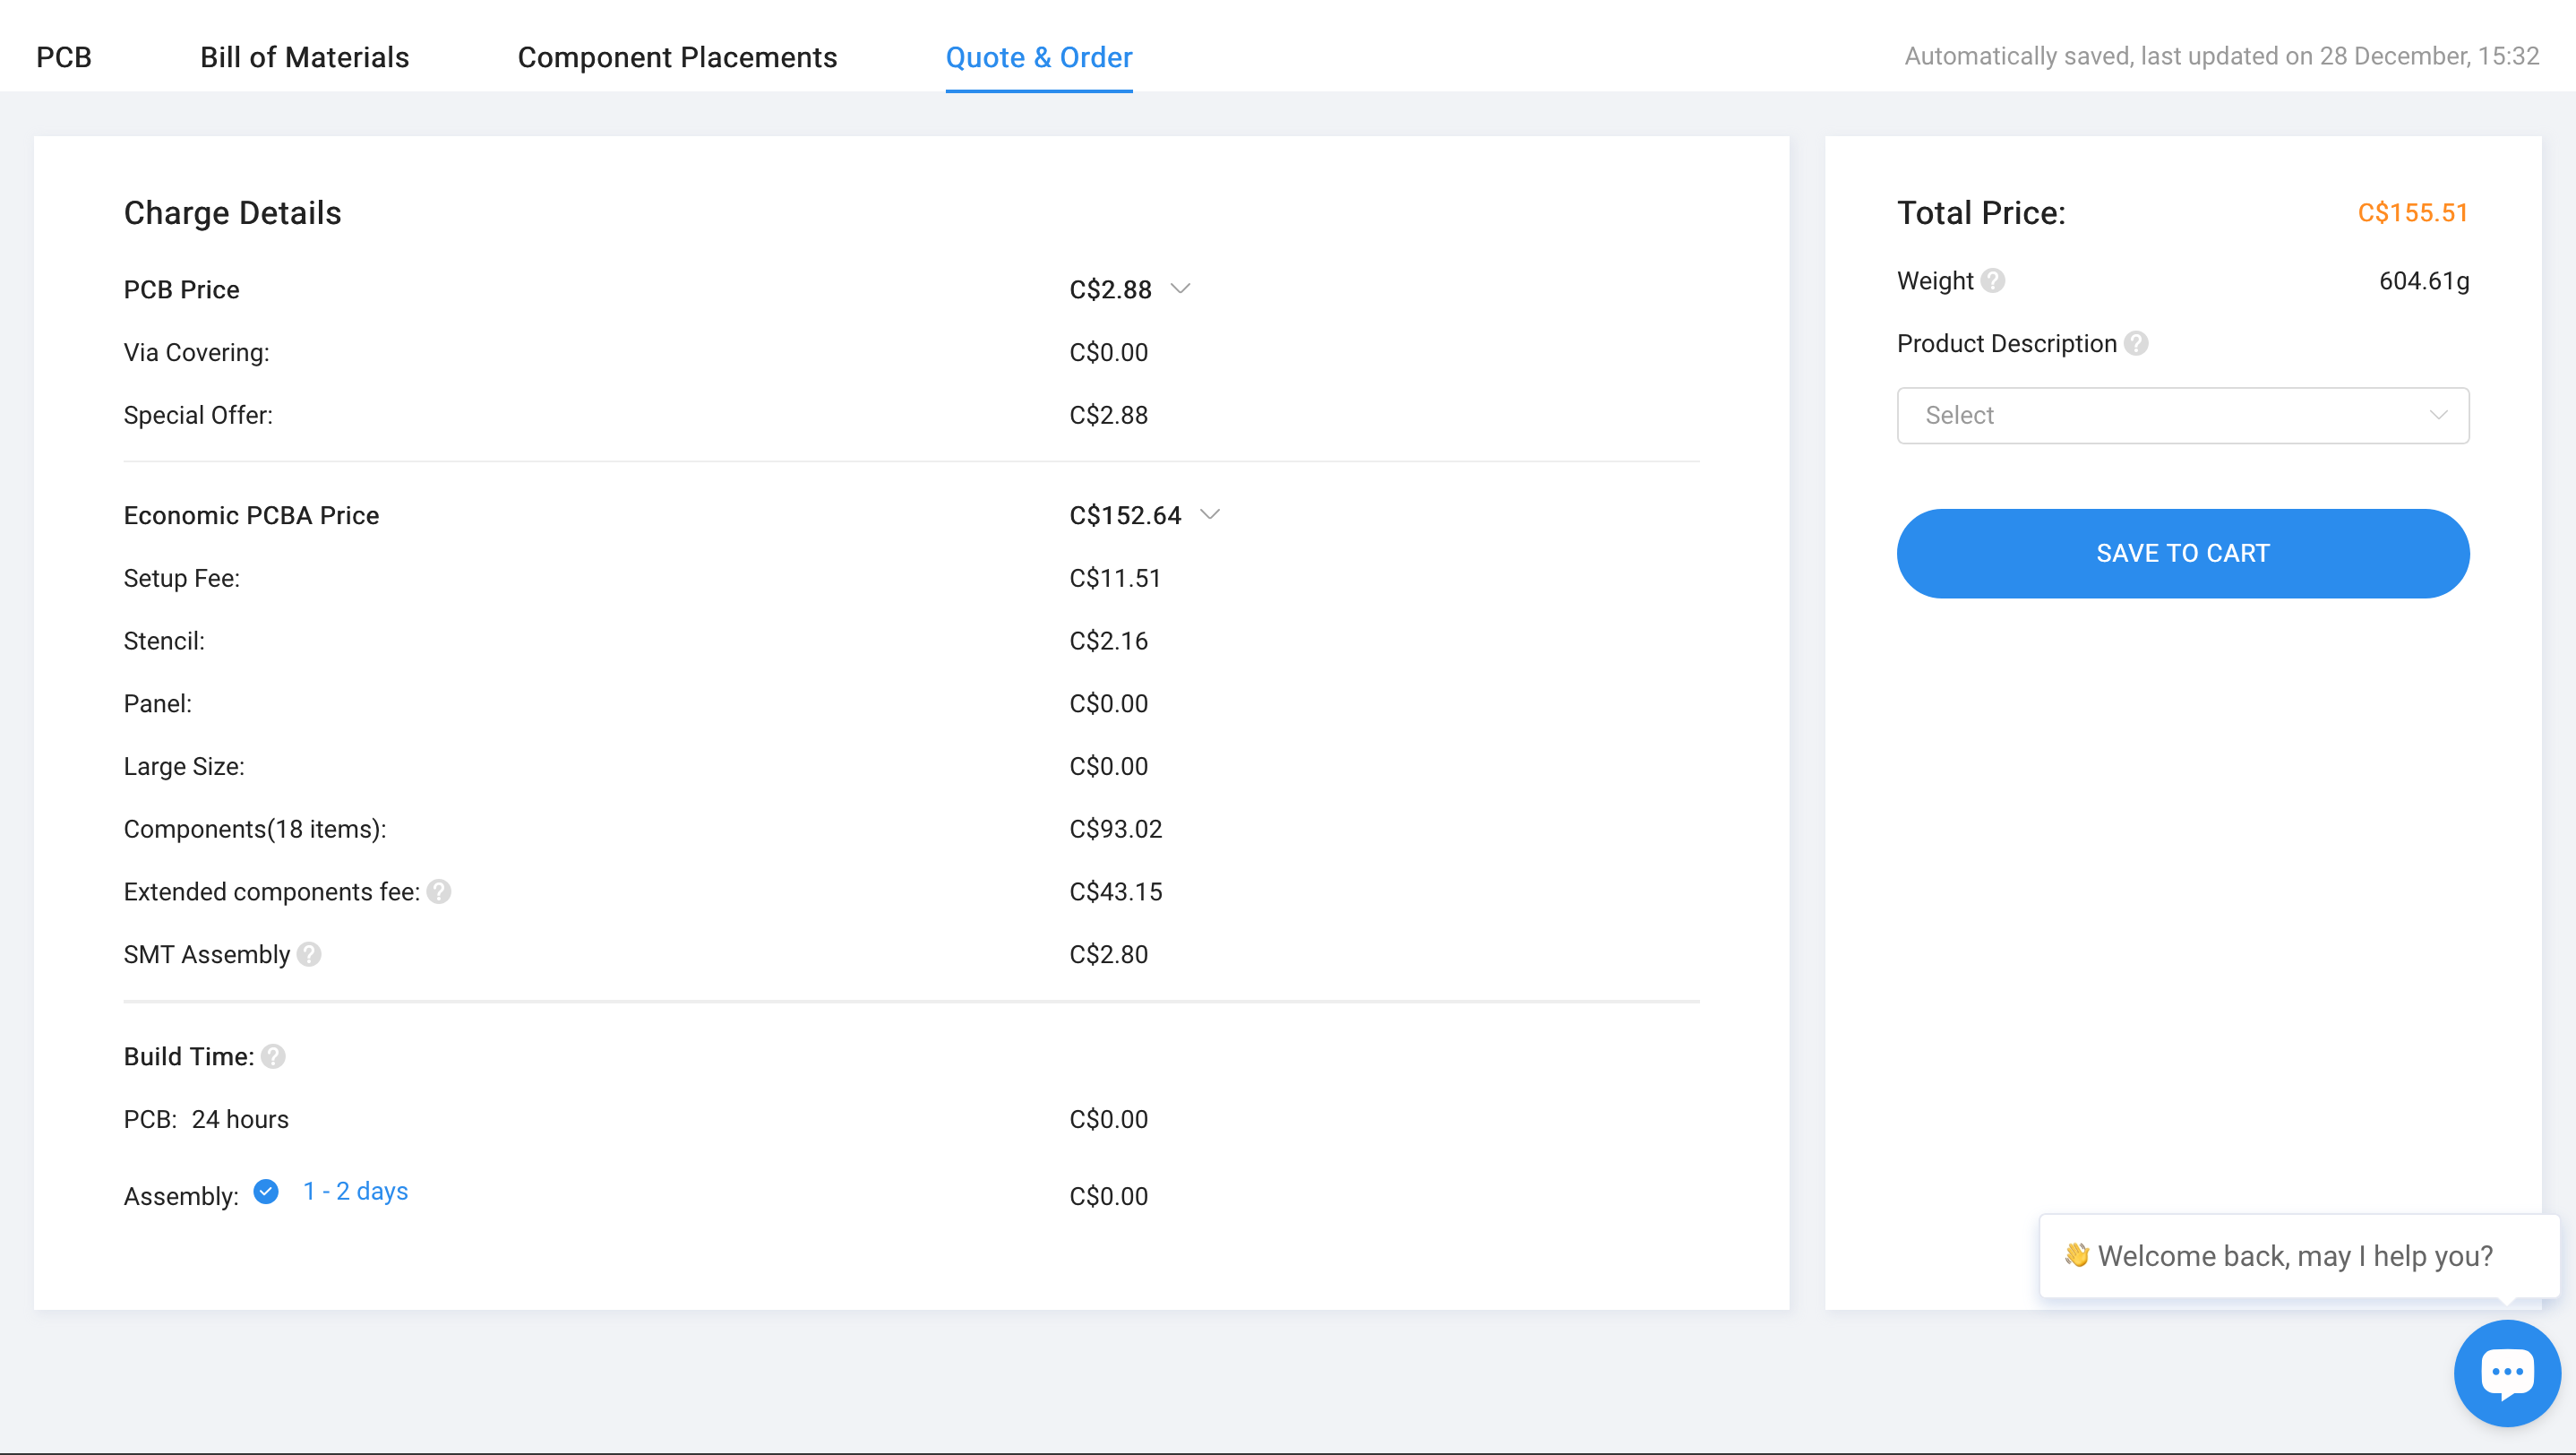Switch to the PCB tab

(64, 57)
